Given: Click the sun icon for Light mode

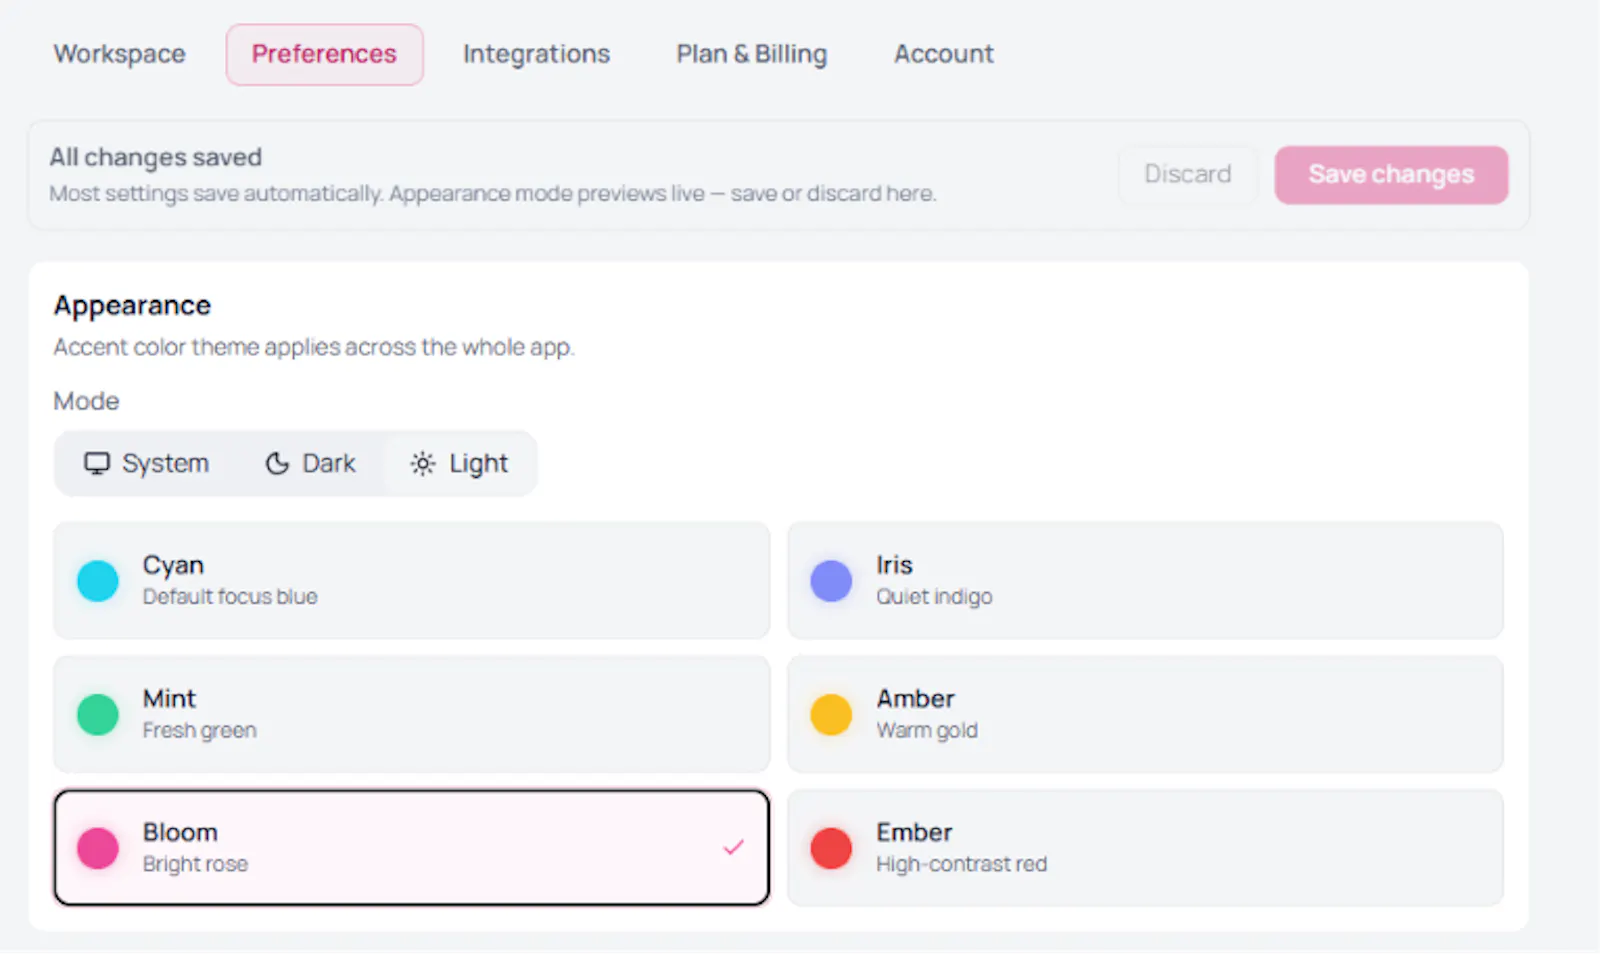Looking at the screenshot, I should [x=423, y=463].
